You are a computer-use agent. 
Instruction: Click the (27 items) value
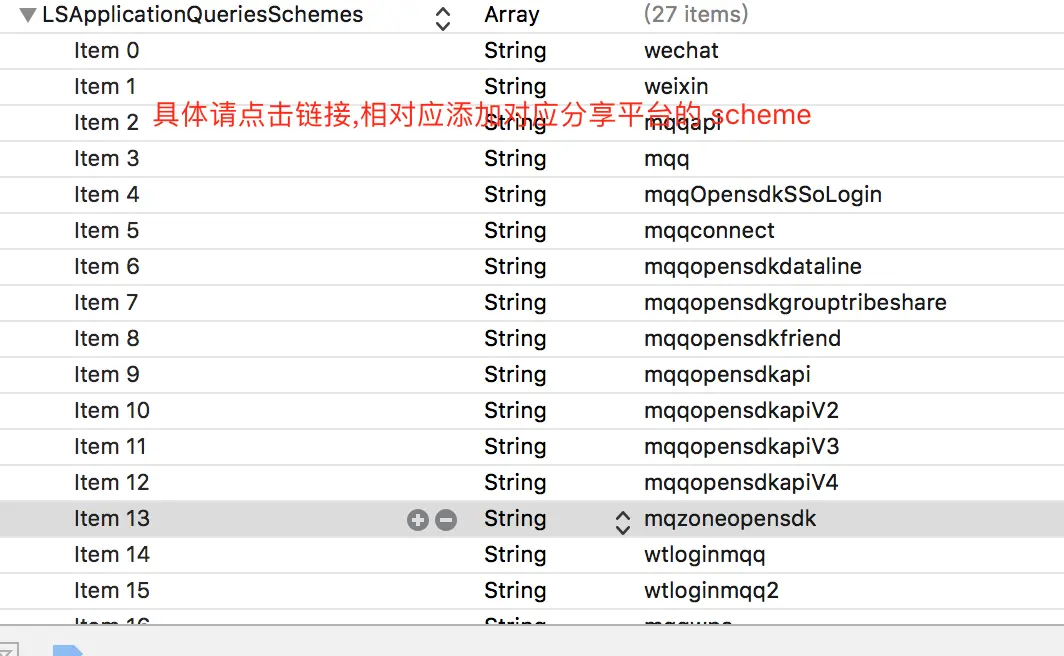click(696, 14)
